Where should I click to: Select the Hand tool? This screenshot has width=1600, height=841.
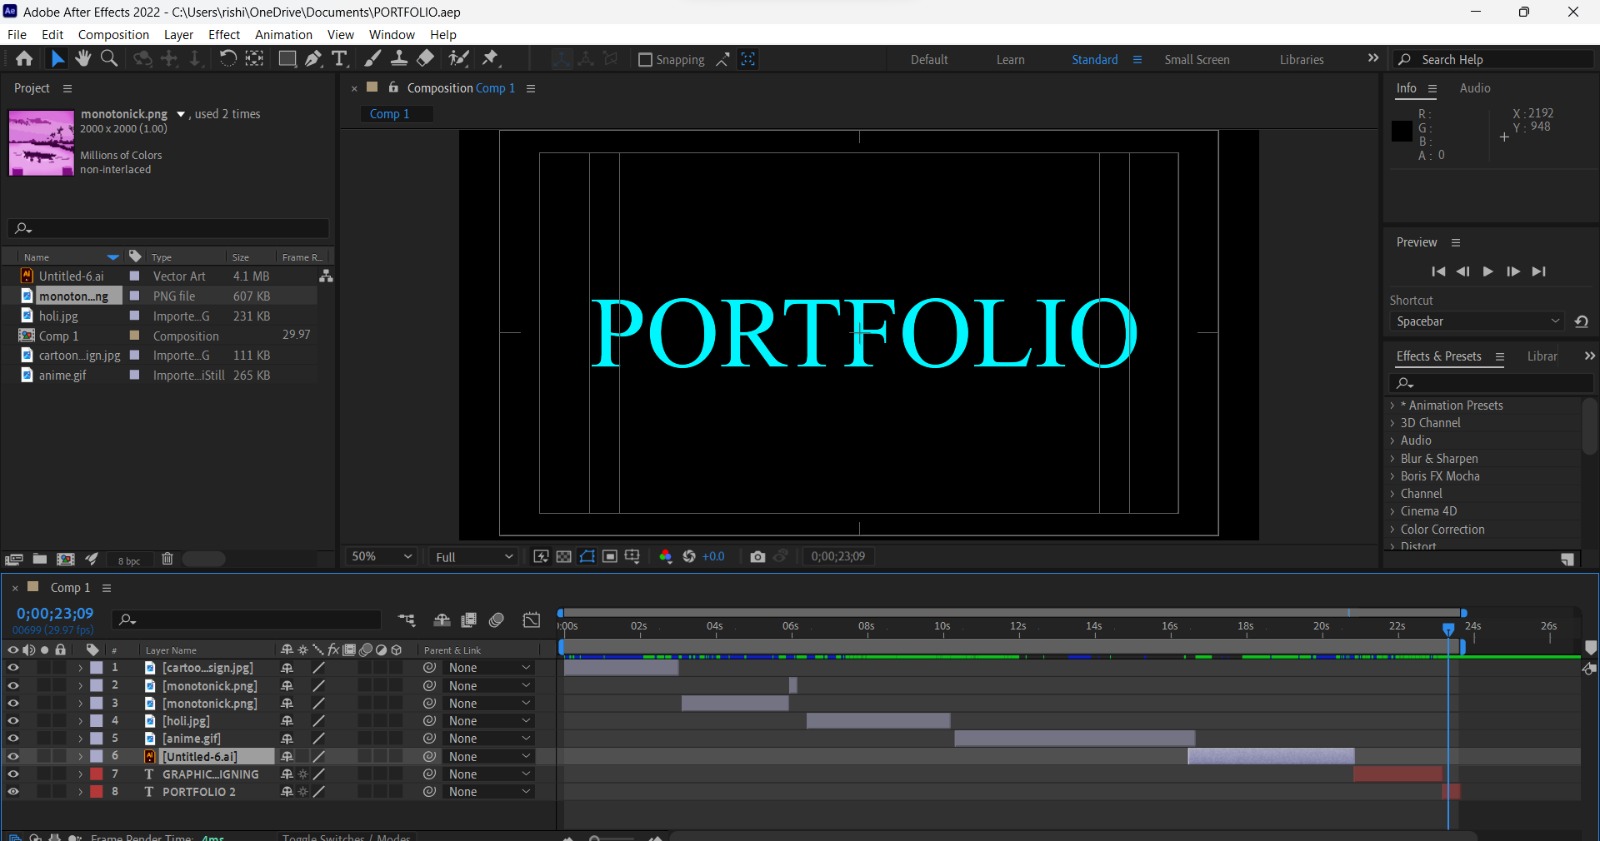(83, 59)
